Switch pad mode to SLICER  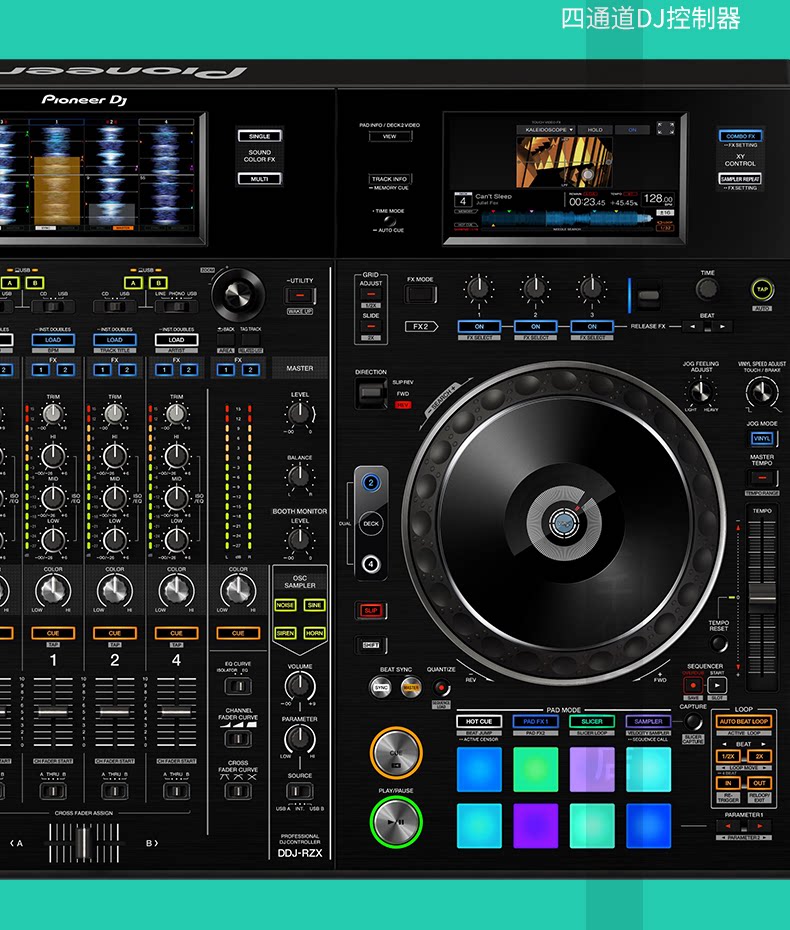tap(591, 721)
